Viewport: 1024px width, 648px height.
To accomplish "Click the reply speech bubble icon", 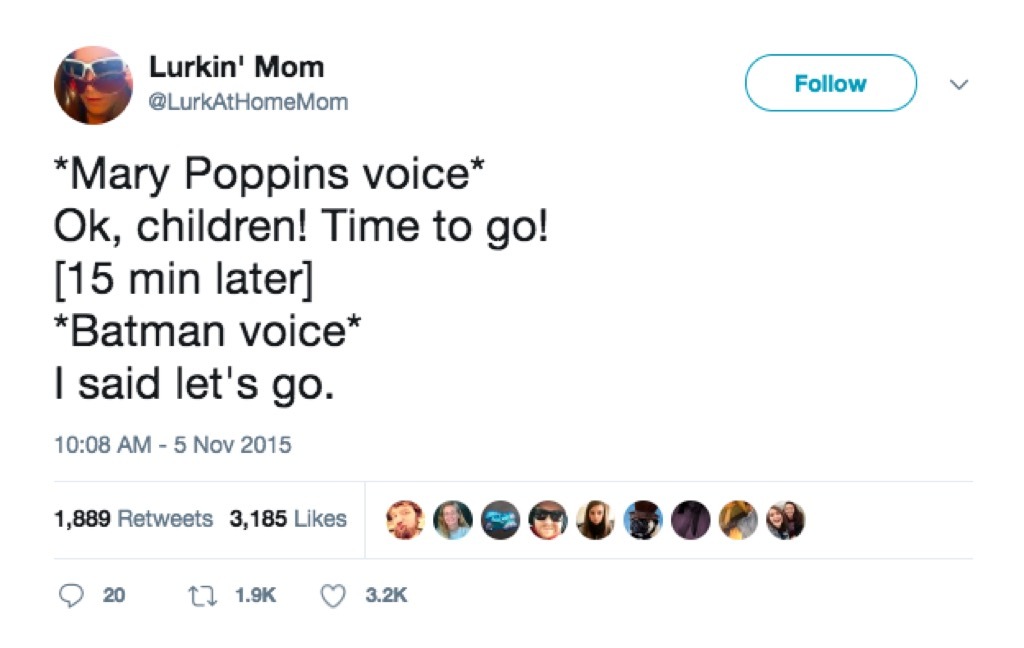I will [x=70, y=595].
